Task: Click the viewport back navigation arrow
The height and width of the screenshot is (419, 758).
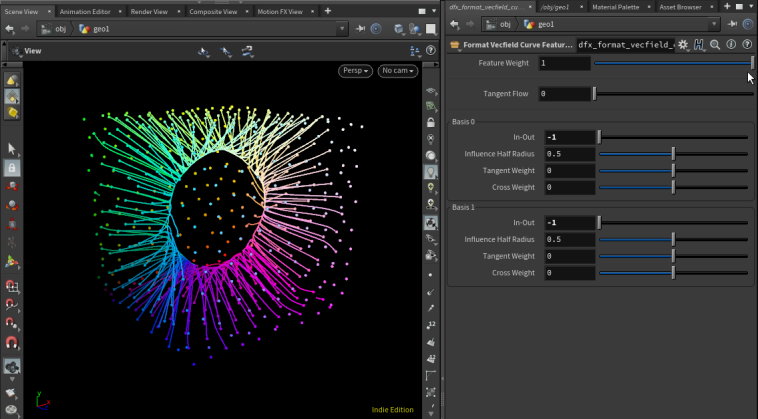Action: pyautogui.click(x=9, y=29)
